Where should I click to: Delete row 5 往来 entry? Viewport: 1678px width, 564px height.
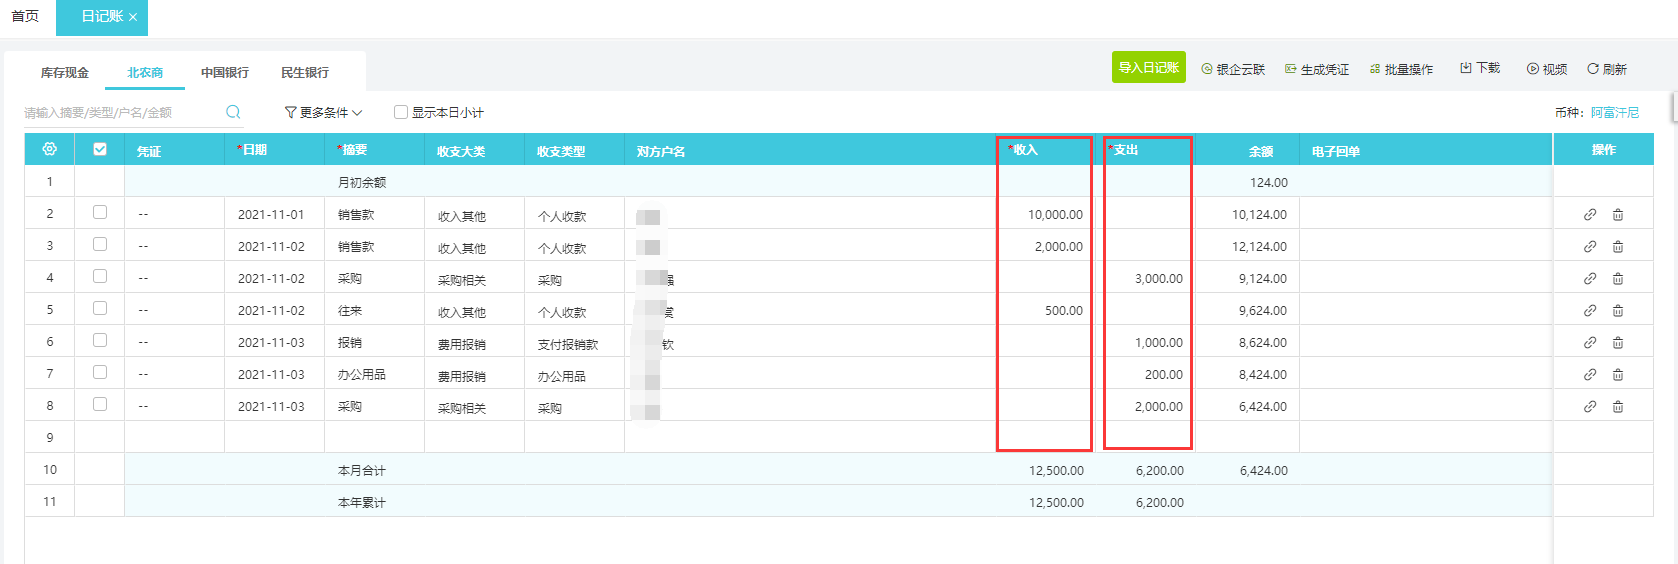click(x=1618, y=311)
